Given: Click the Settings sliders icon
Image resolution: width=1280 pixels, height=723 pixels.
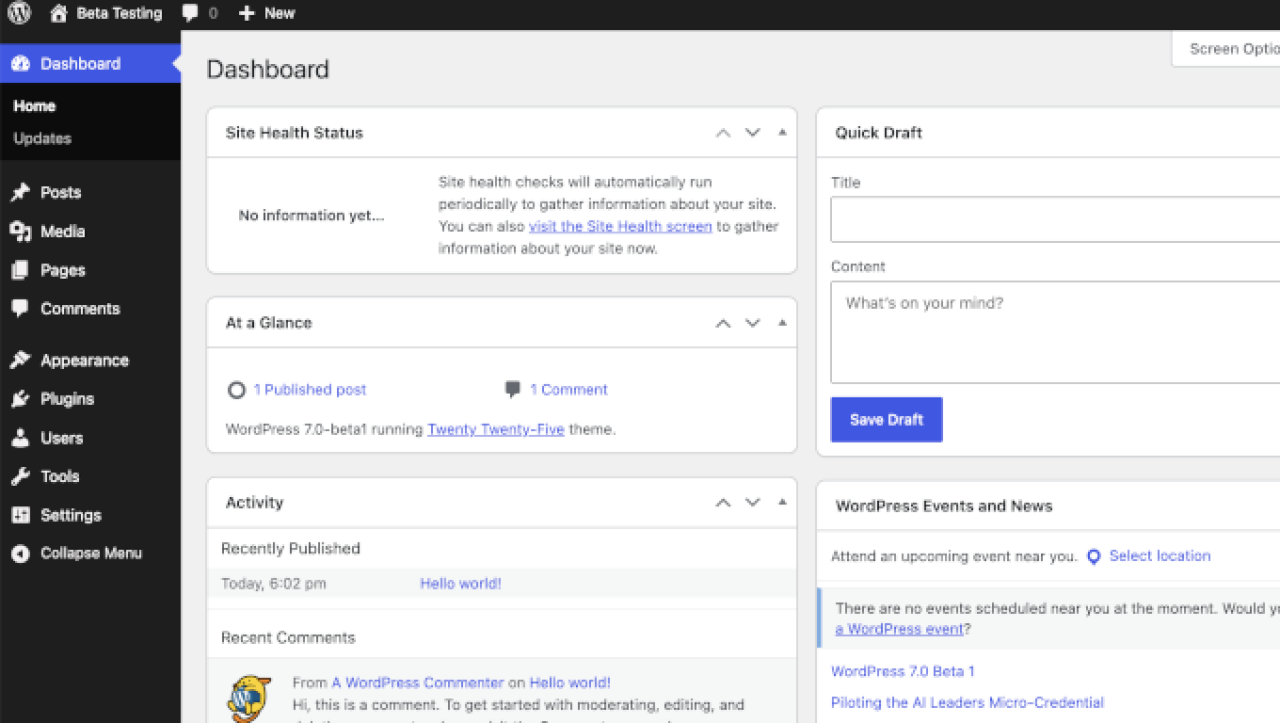Looking at the screenshot, I should pos(20,515).
